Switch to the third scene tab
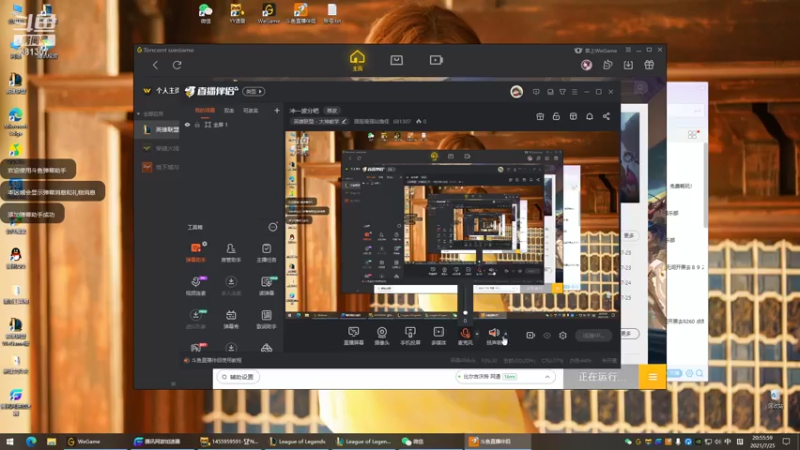 coord(251,110)
